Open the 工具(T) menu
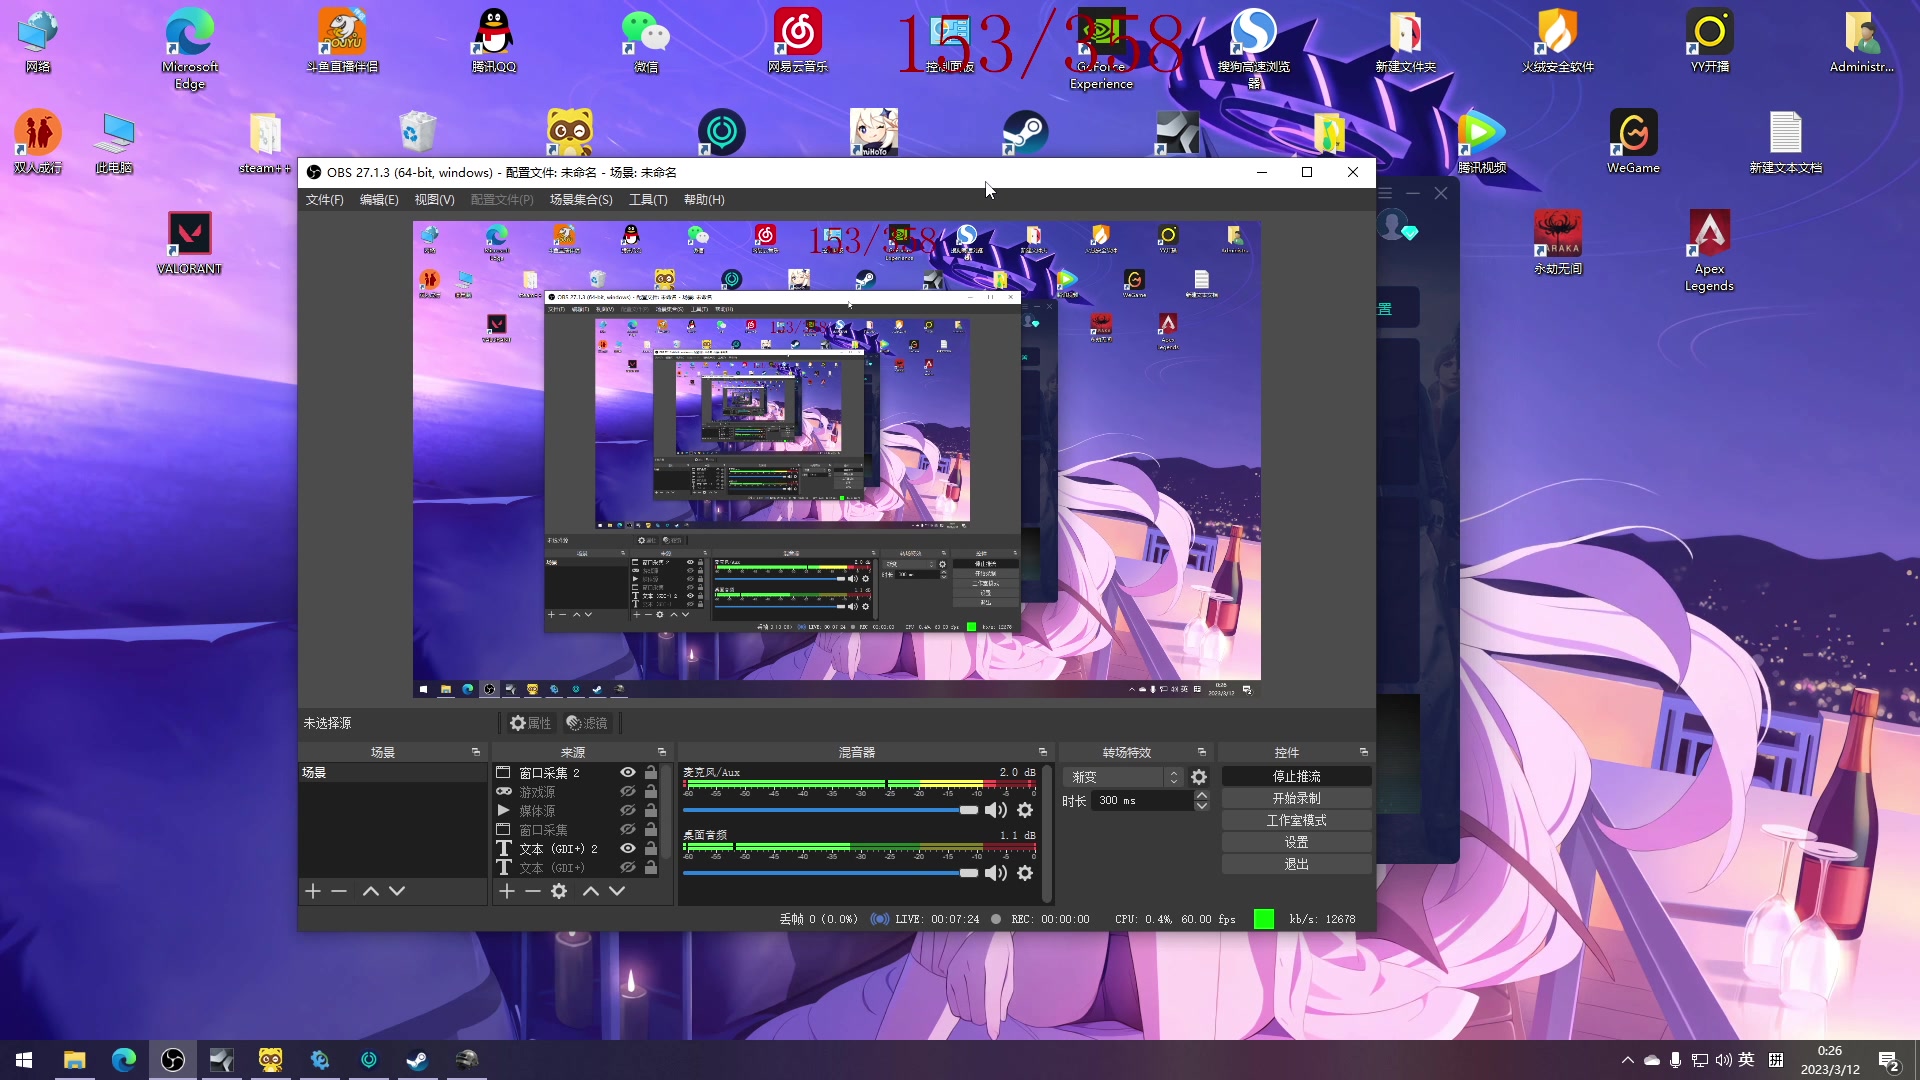 [647, 200]
